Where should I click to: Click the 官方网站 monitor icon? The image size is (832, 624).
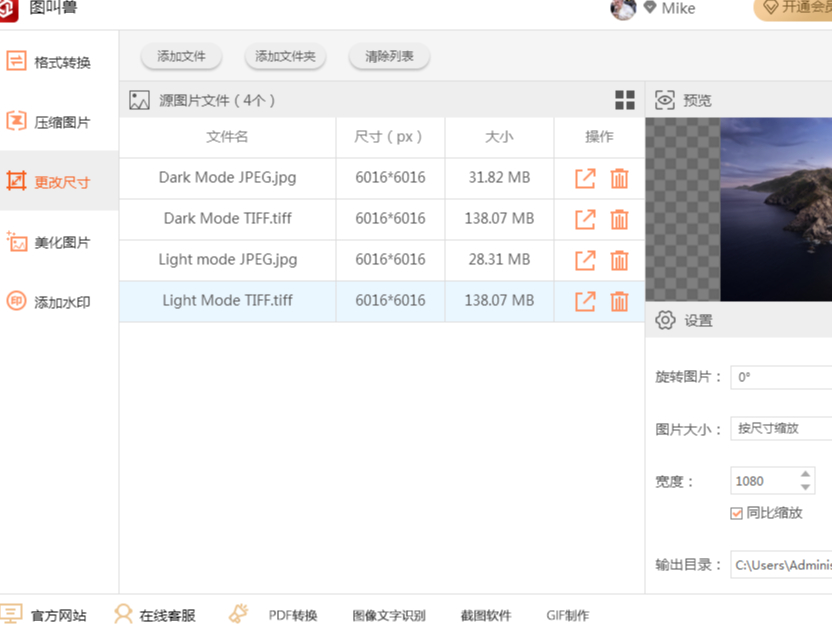(11, 614)
